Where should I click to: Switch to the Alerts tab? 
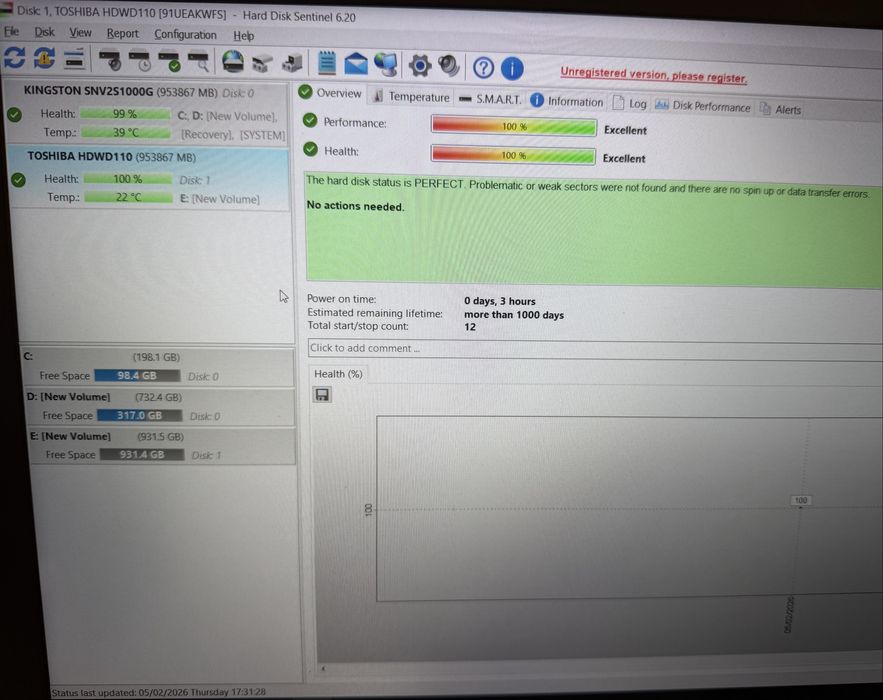tap(780, 109)
